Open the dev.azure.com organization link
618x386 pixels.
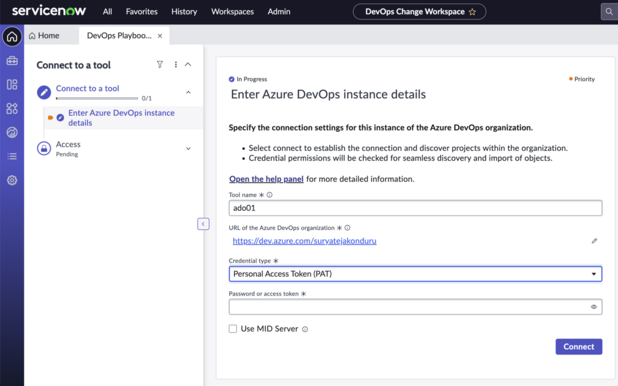point(304,241)
